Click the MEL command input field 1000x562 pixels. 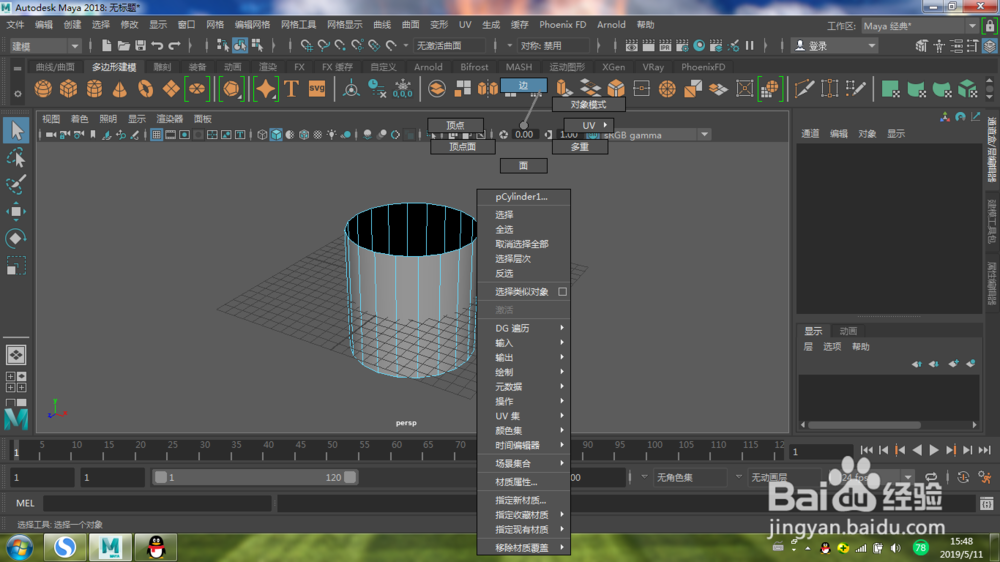157,503
